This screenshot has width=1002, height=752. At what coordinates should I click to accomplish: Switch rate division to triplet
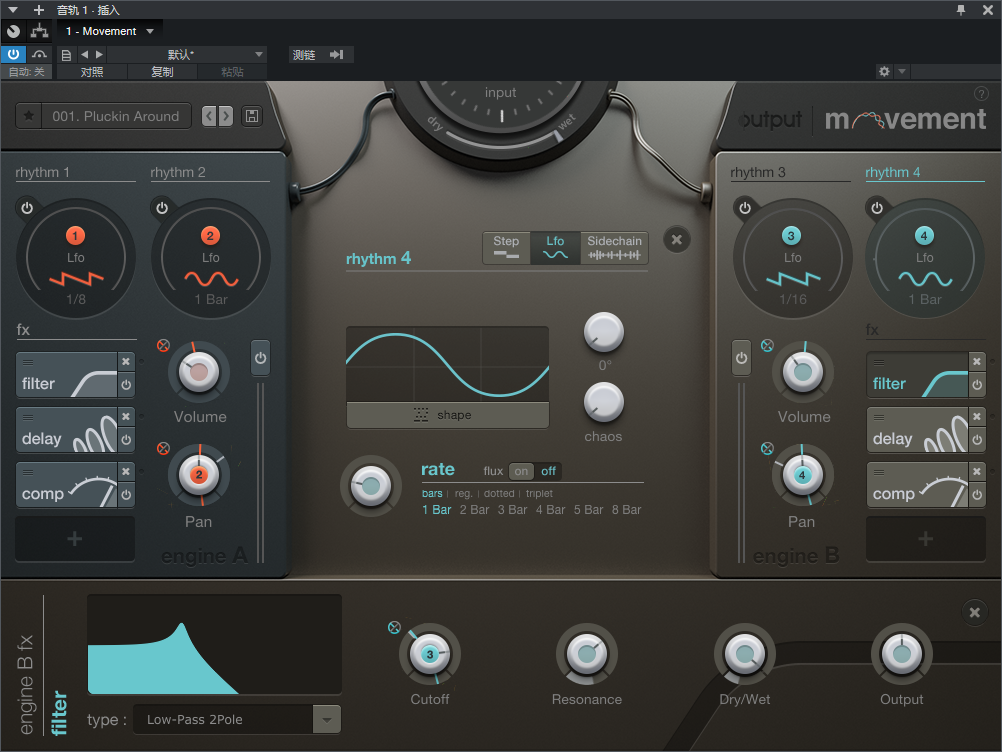(x=539, y=494)
